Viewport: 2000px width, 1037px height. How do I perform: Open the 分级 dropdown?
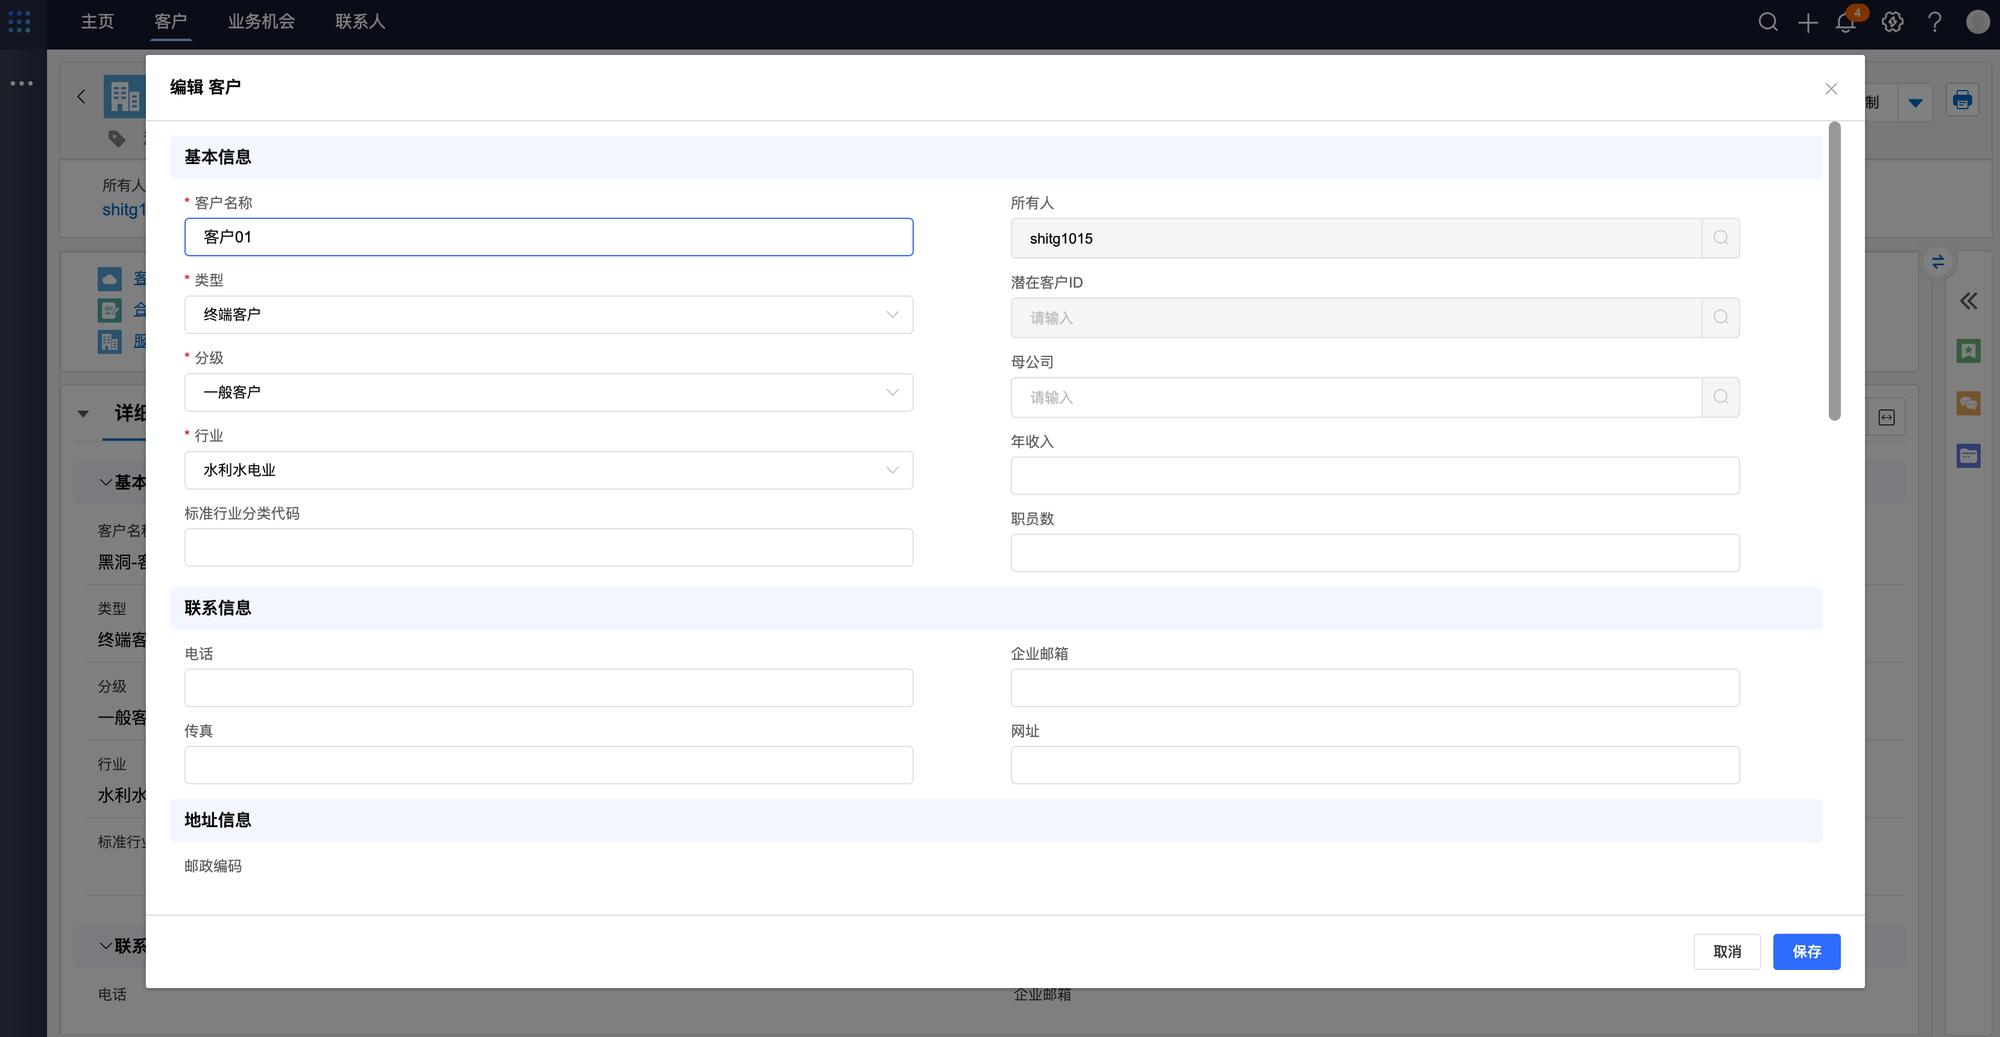click(548, 393)
